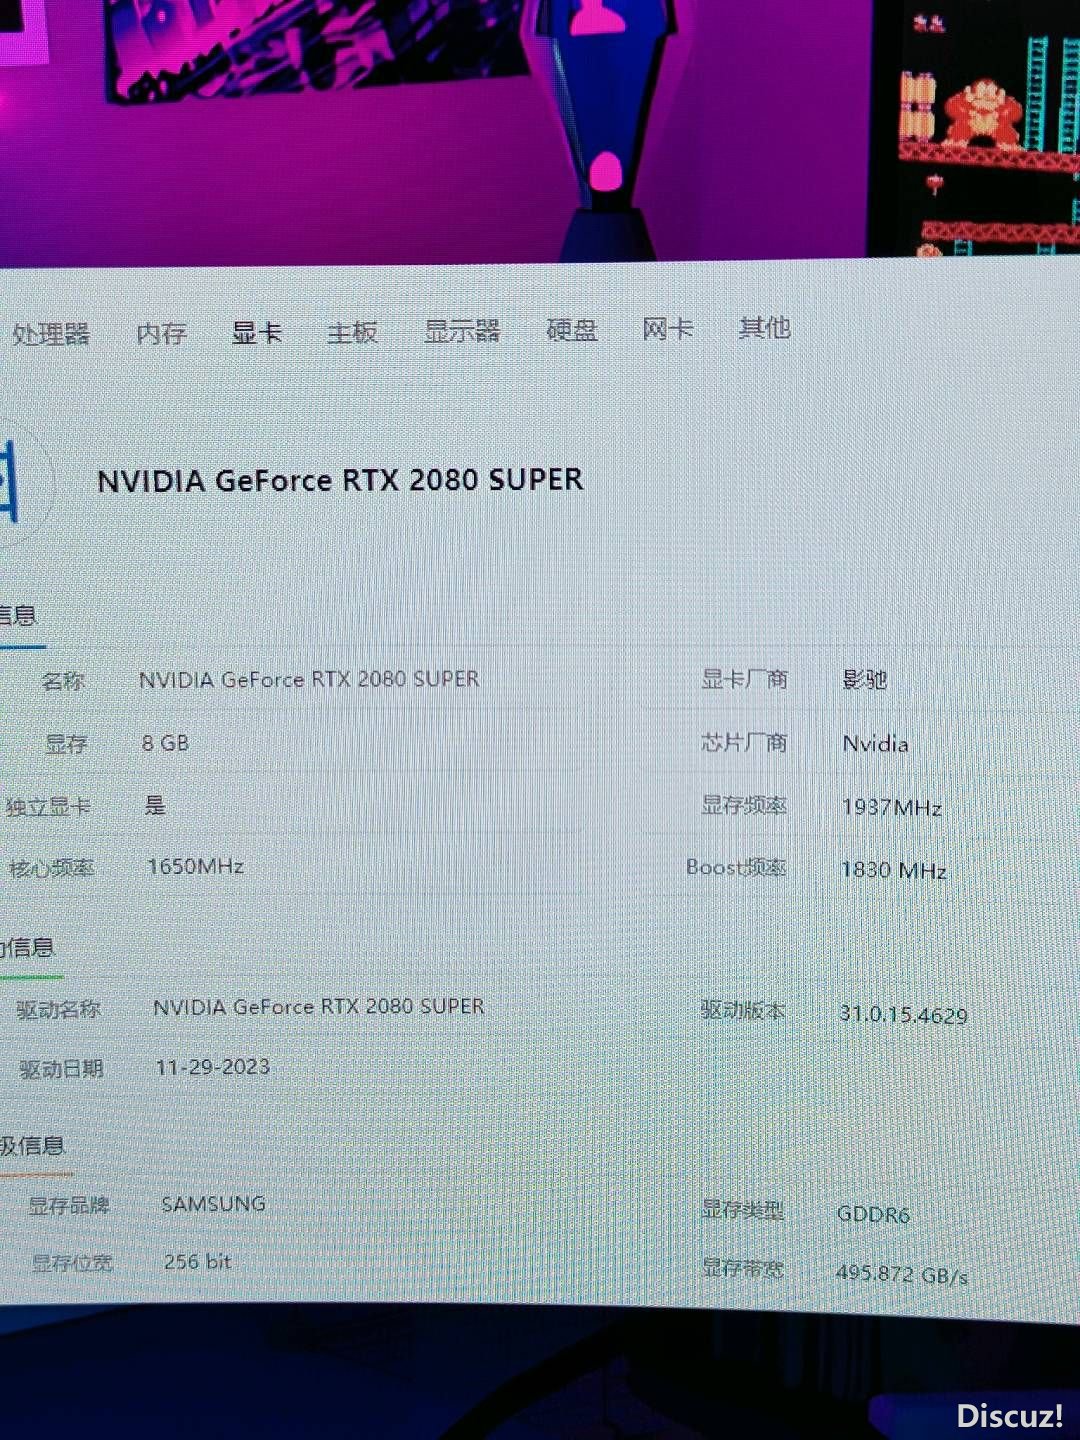Select the 显存类型 label
This screenshot has height=1440, width=1080.
click(x=742, y=1210)
